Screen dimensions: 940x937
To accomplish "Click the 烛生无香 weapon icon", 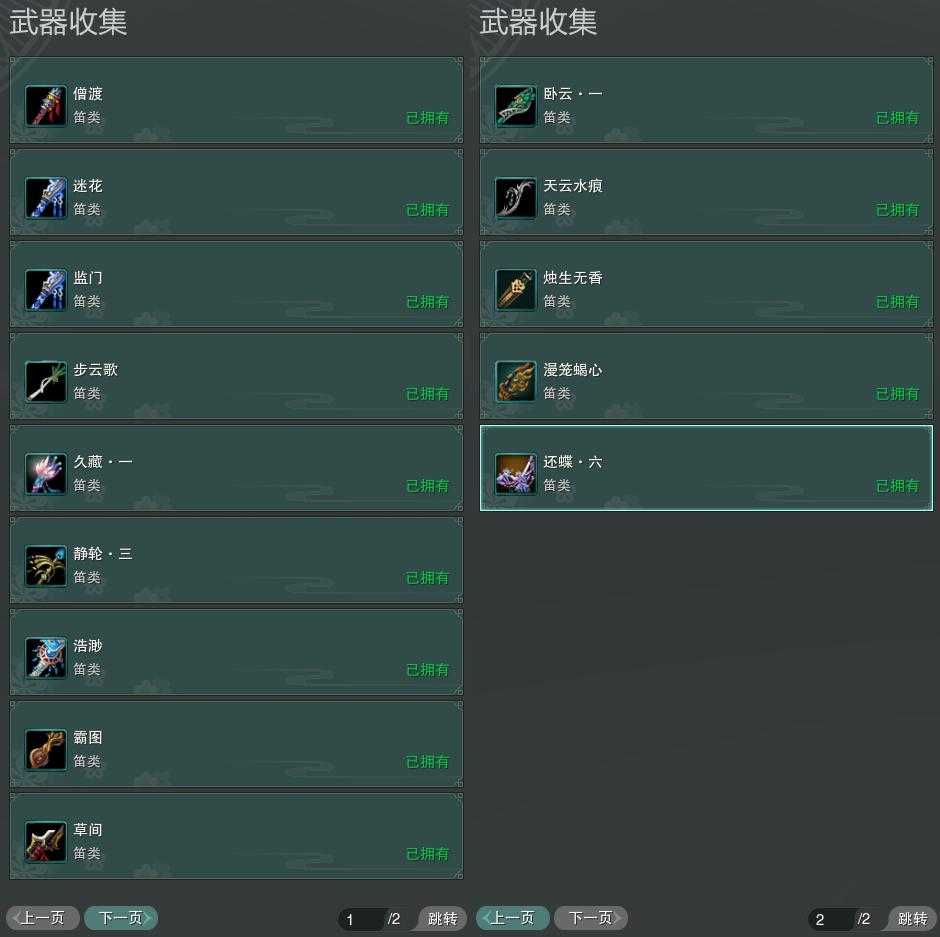I will pos(516,290).
